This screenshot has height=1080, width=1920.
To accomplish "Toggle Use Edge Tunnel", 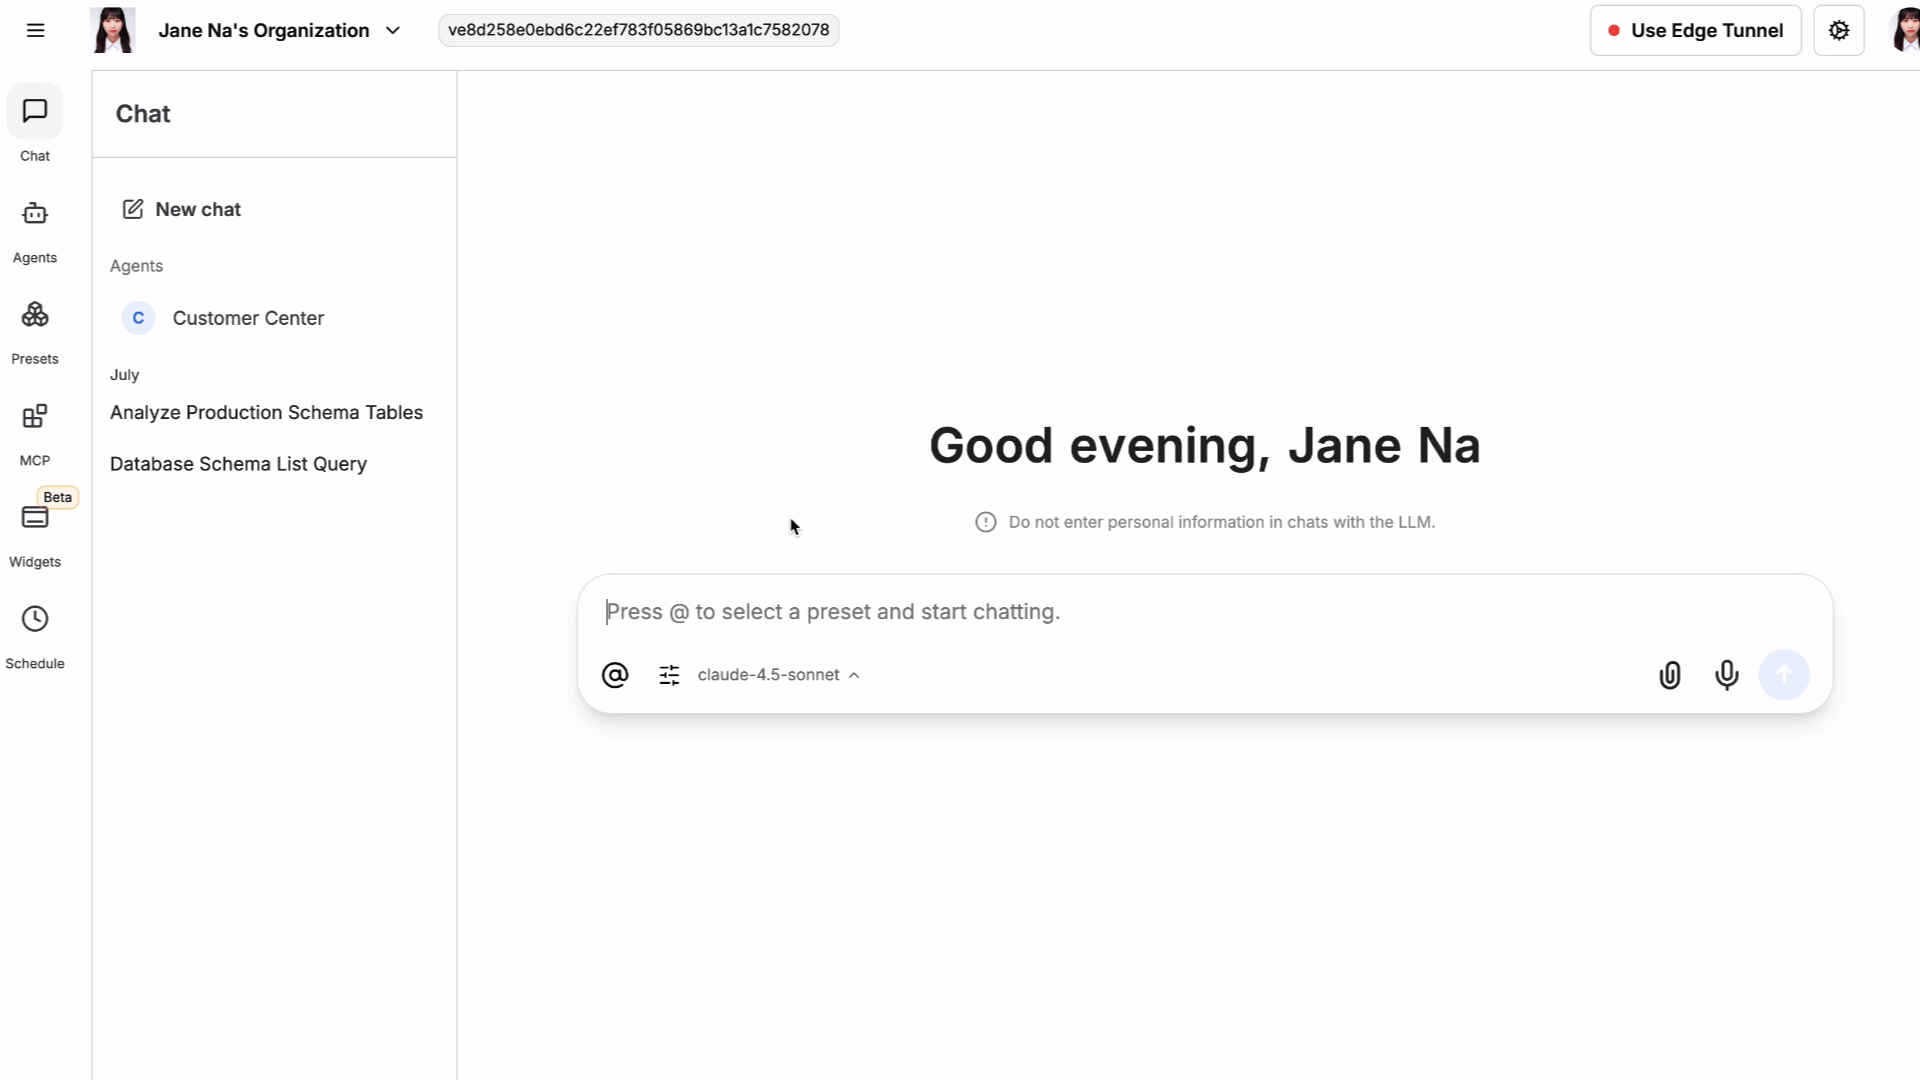I will (1695, 30).
